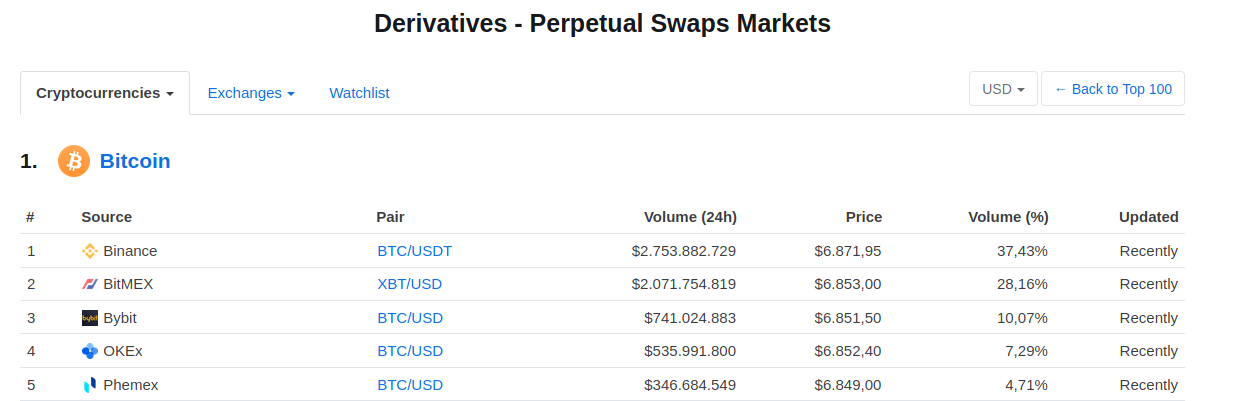Image resolution: width=1241 pixels, height=401 pixels.
Task: Click the Phemex exchange icon
Action: pos(90,385)
